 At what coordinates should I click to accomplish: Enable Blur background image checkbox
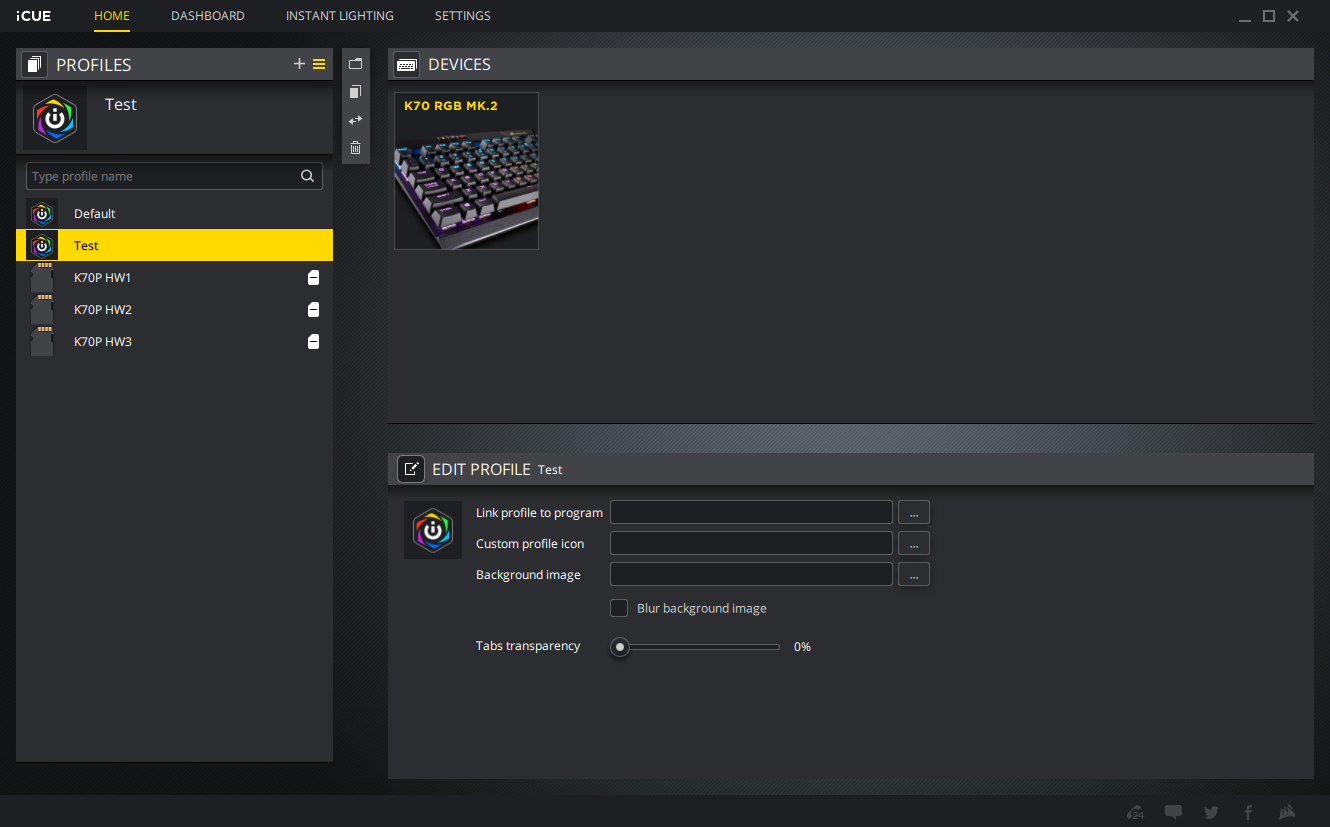click(x=619, y=608)
